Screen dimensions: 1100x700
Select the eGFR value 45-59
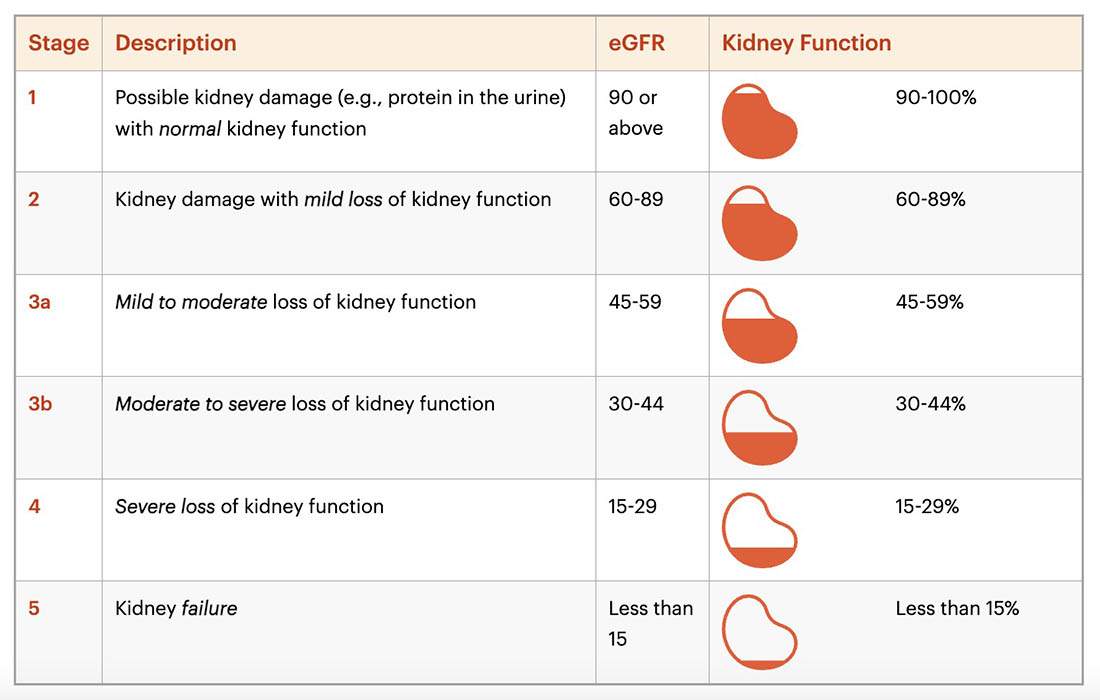click(x=635, y=302)
